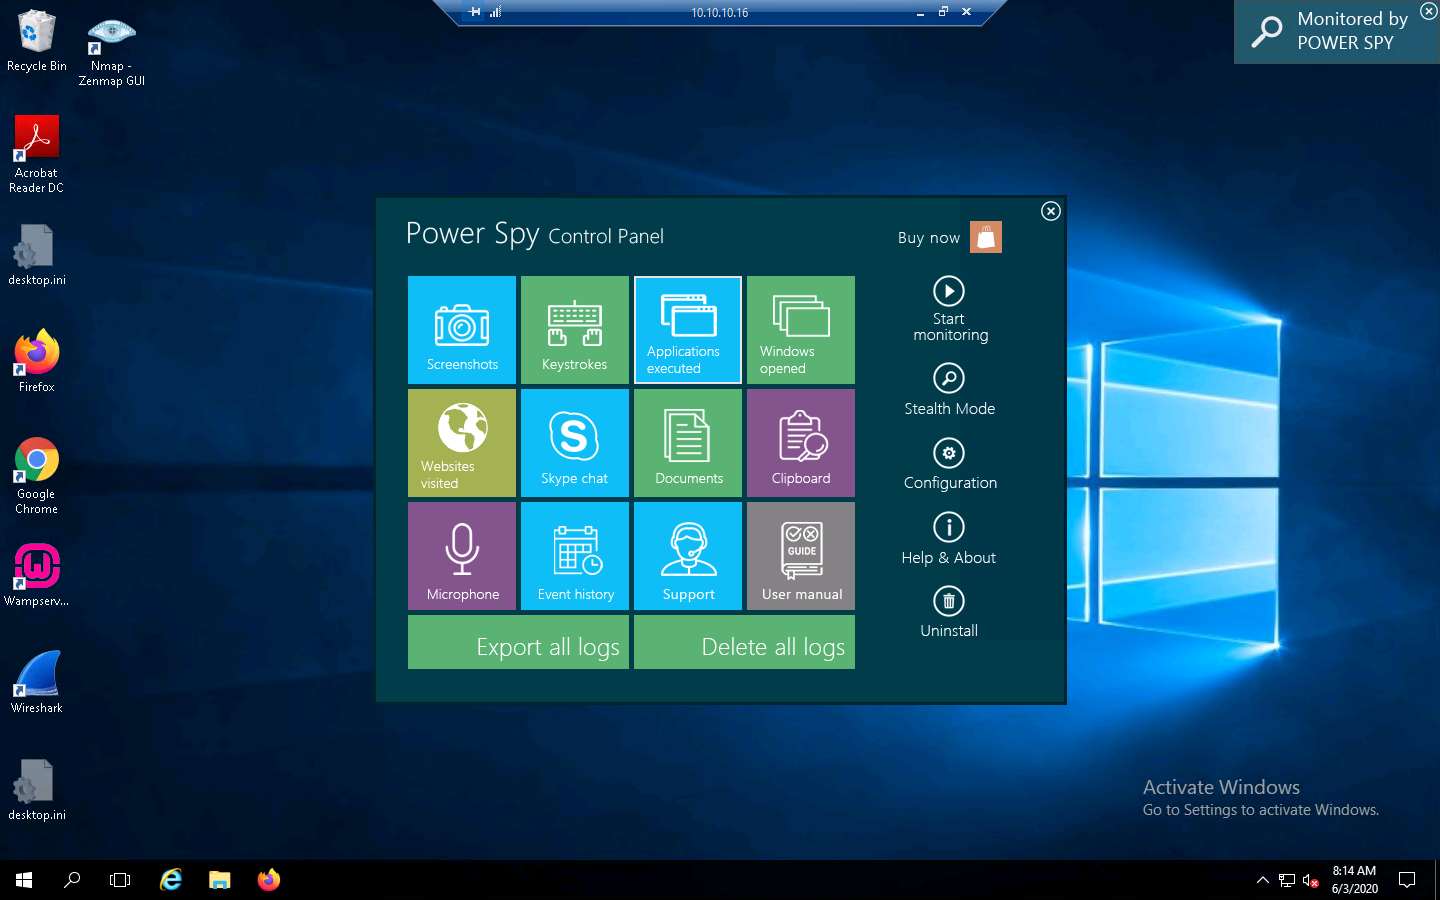Launch Internet Explorer from taskbar
Screen dimensions: 1440x900
(171, 880)
